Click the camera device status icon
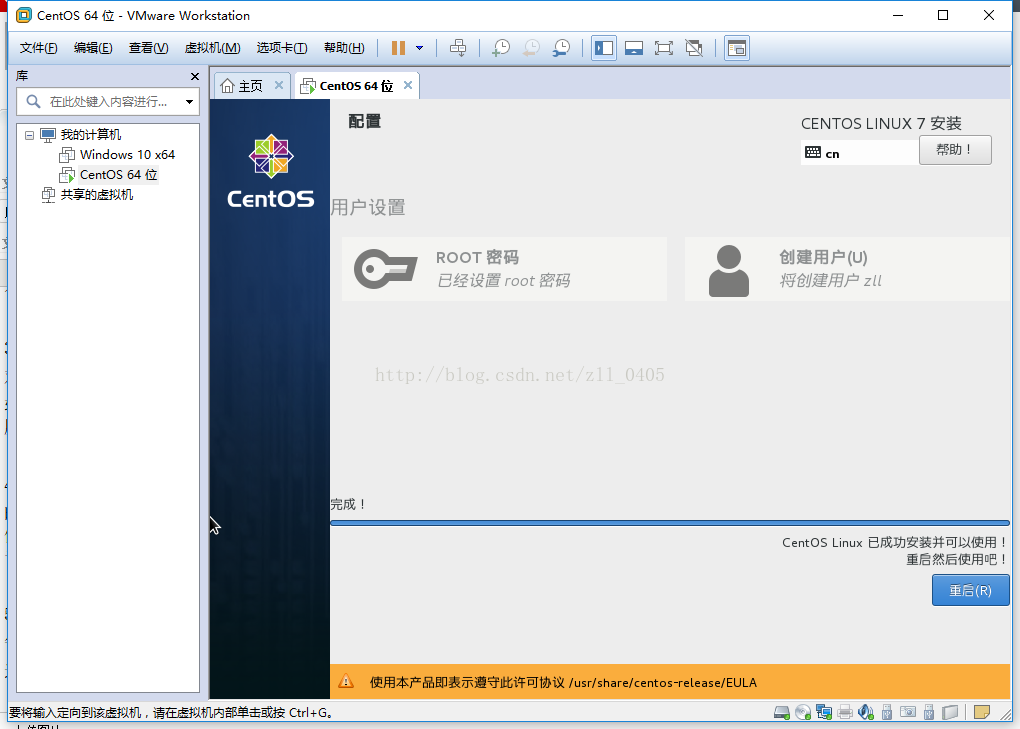The width and height of the screenshot is (1020, 729). [908, 711]
